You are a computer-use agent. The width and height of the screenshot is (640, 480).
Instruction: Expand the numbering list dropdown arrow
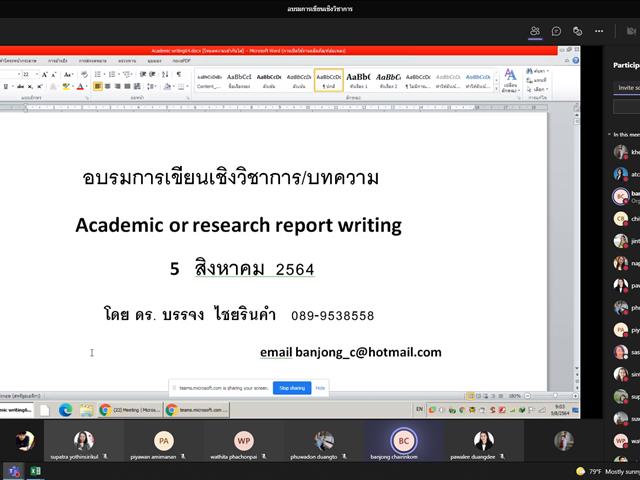(x=119, y=74)
